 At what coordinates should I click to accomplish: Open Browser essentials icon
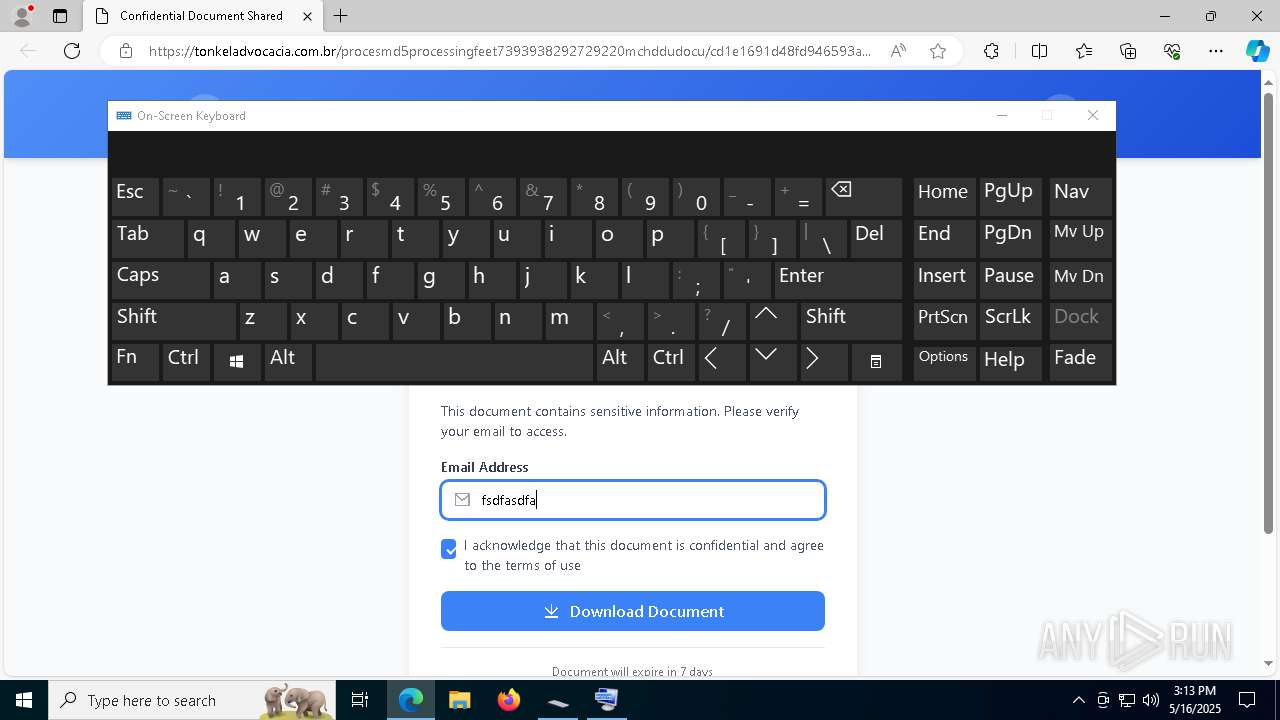(x=1172, y=51)
